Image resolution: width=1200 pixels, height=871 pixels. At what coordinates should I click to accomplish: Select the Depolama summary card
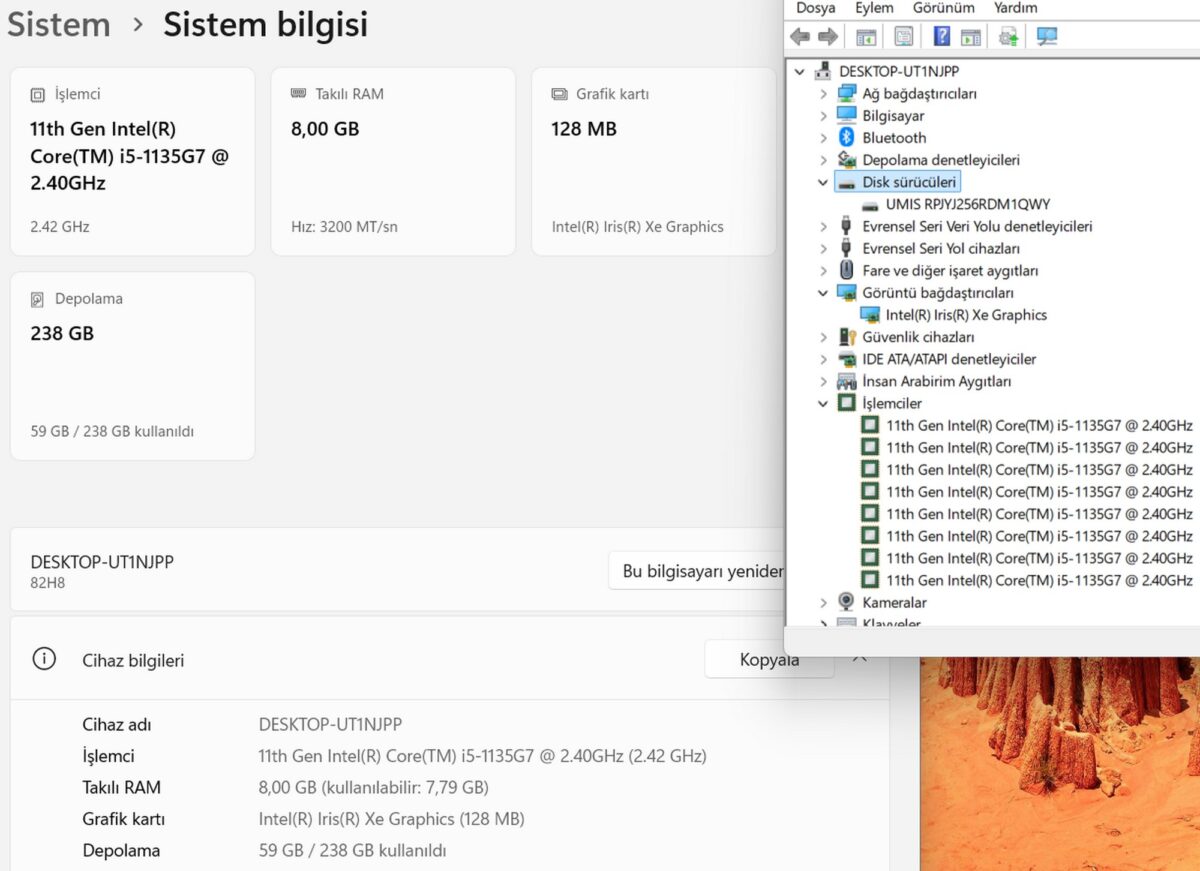132,366
